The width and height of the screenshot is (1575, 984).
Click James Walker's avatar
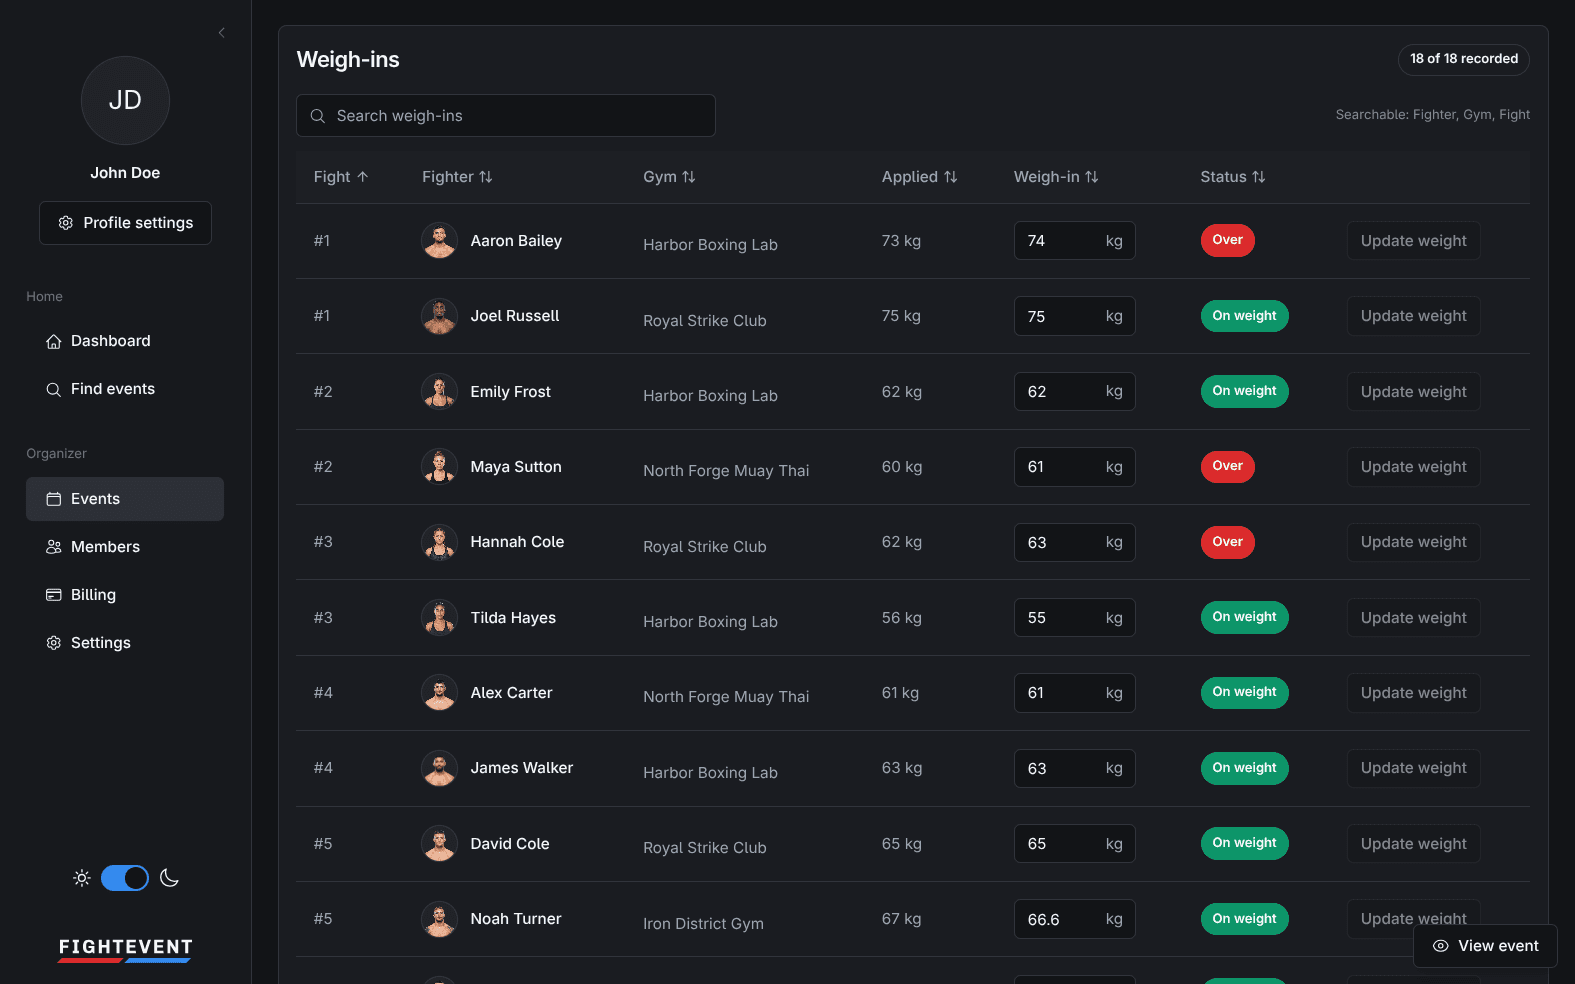pos(439,768)
